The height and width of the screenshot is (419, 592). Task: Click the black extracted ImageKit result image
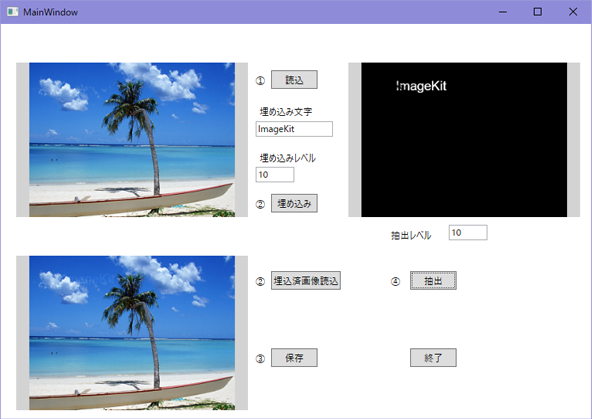pos(464,140)
